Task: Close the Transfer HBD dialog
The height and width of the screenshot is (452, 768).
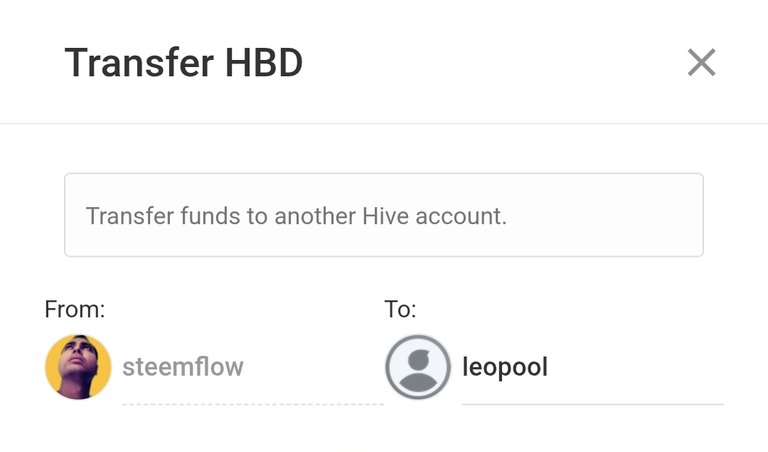Action: tap(701, 62)
